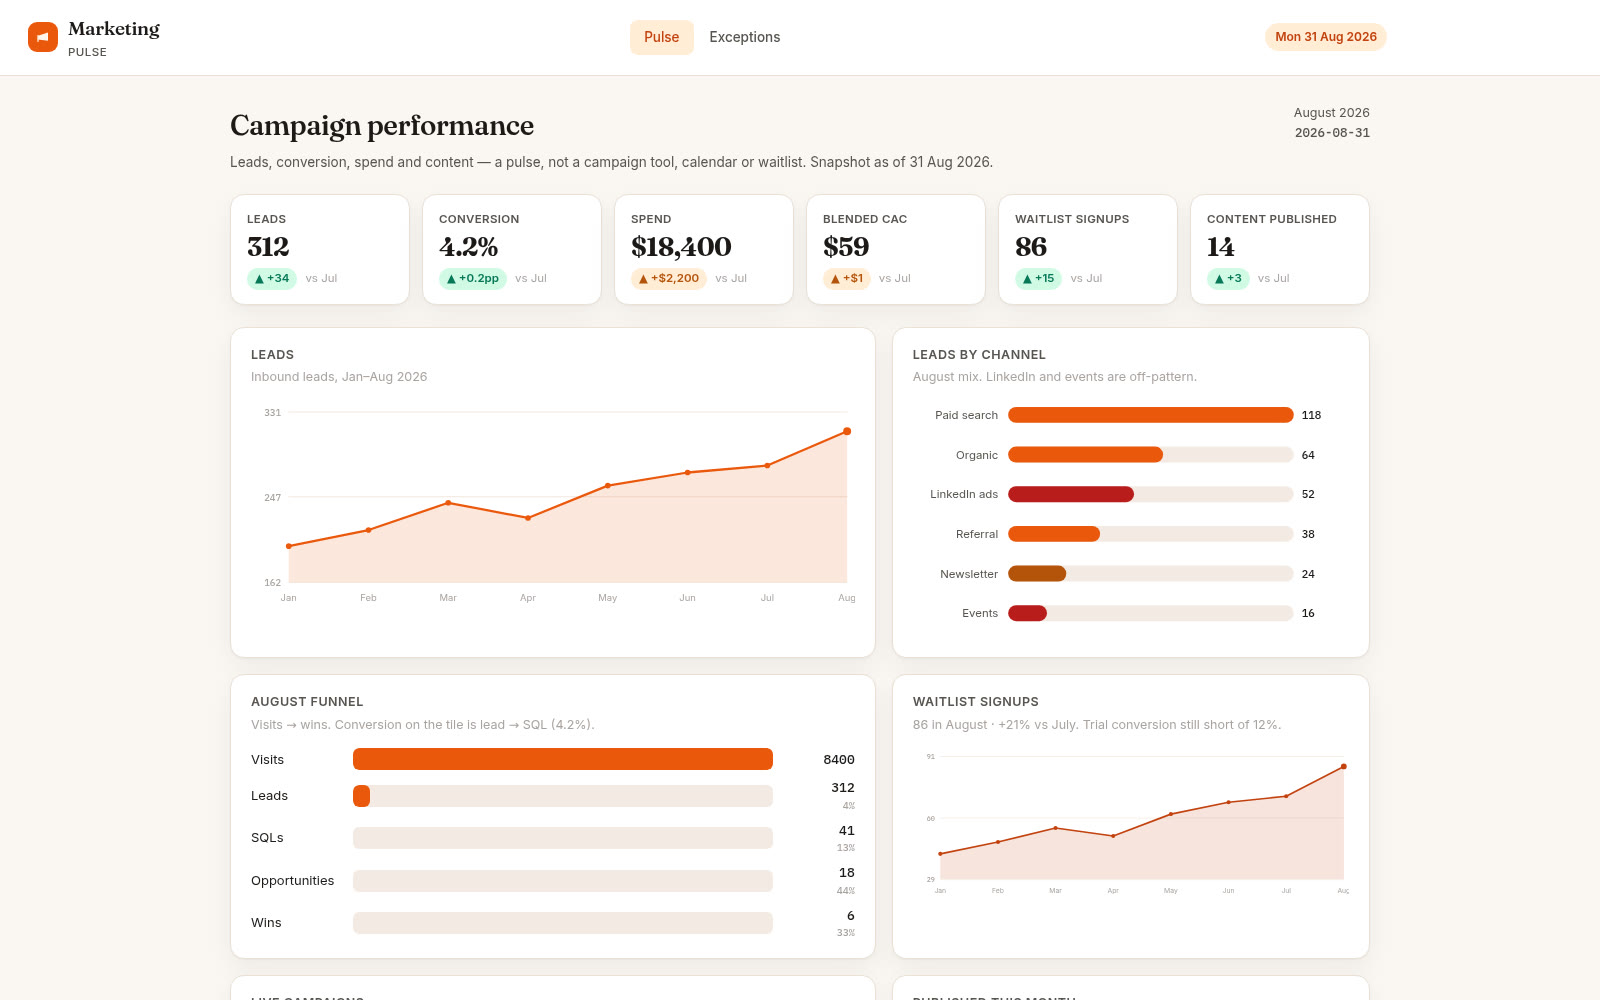This screenshot has height=1000, width=1600.
Task: Click the SQLs funnel bar
Action: 563,838
